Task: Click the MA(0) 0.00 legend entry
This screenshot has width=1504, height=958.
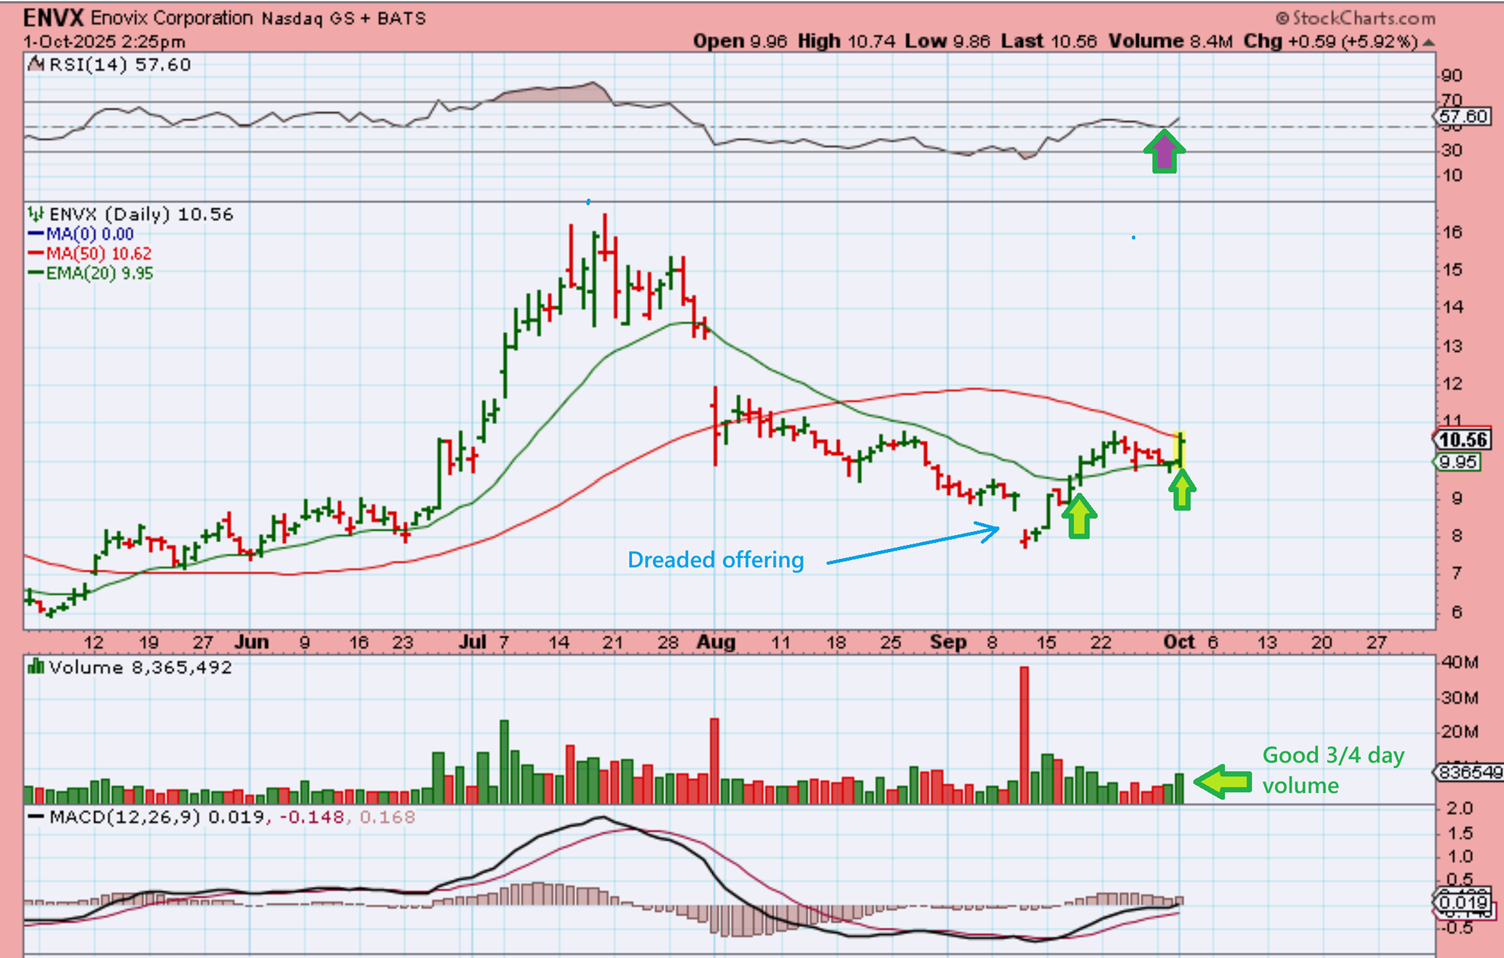Action: point(90,234)
